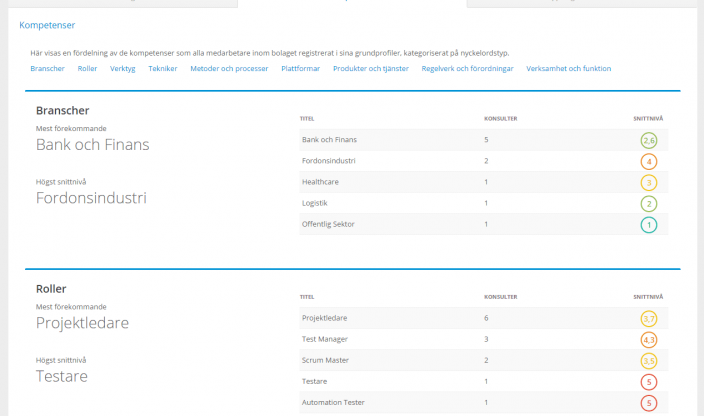The image size is (704, 416).
Task: Open Regelverk och förordningar link
Action: point(468,69)
